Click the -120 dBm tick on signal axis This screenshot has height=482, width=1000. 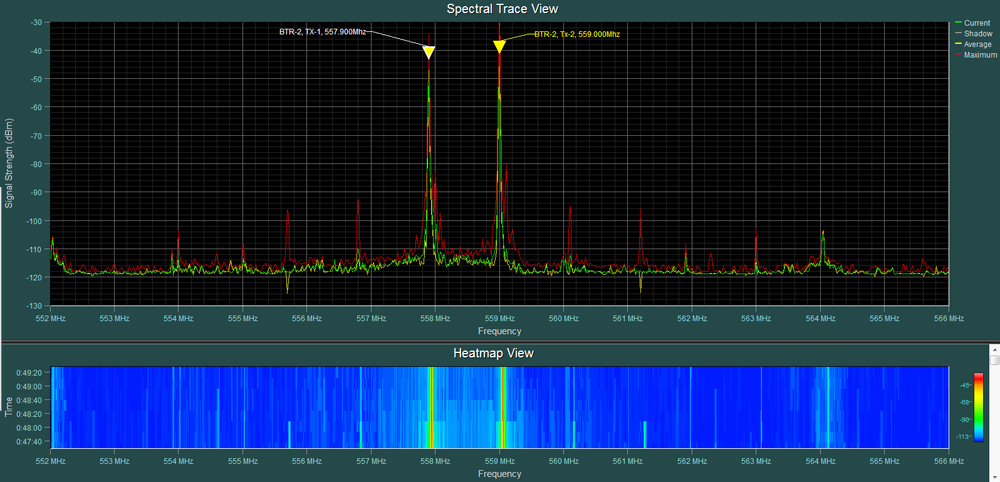(35, 277)
